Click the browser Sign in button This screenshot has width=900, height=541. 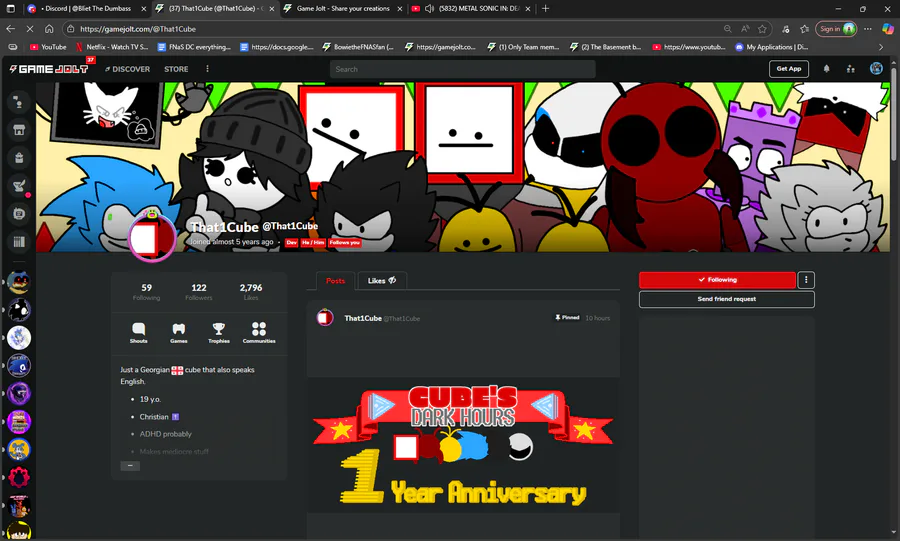point(836,29)
